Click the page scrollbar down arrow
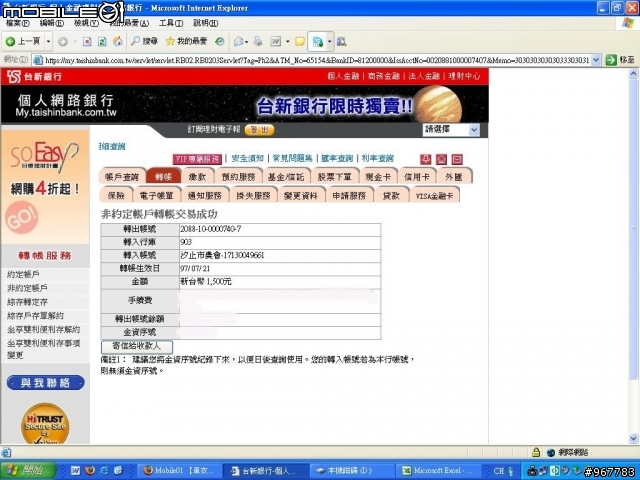 633,439
